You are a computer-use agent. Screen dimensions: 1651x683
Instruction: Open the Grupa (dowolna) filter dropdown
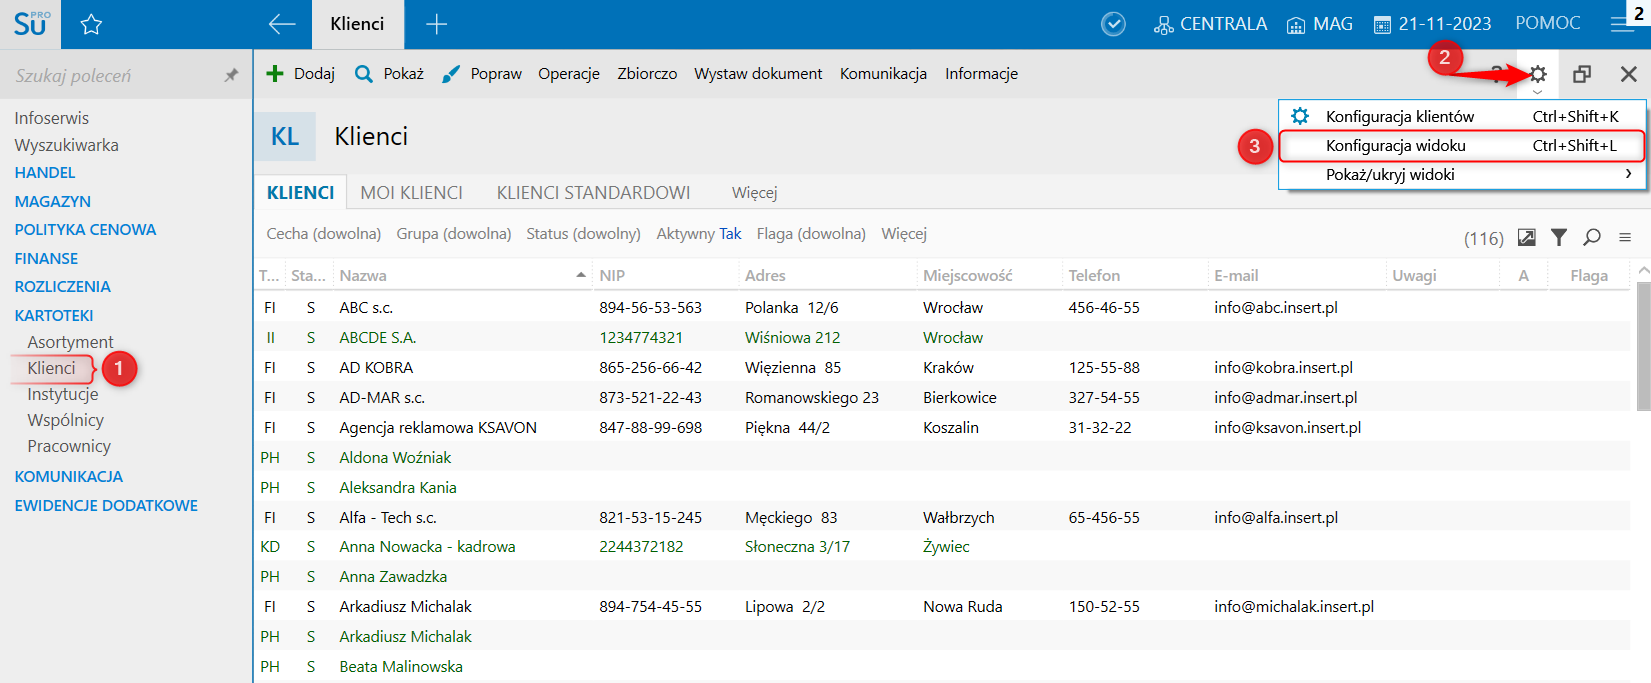point(453,234)
